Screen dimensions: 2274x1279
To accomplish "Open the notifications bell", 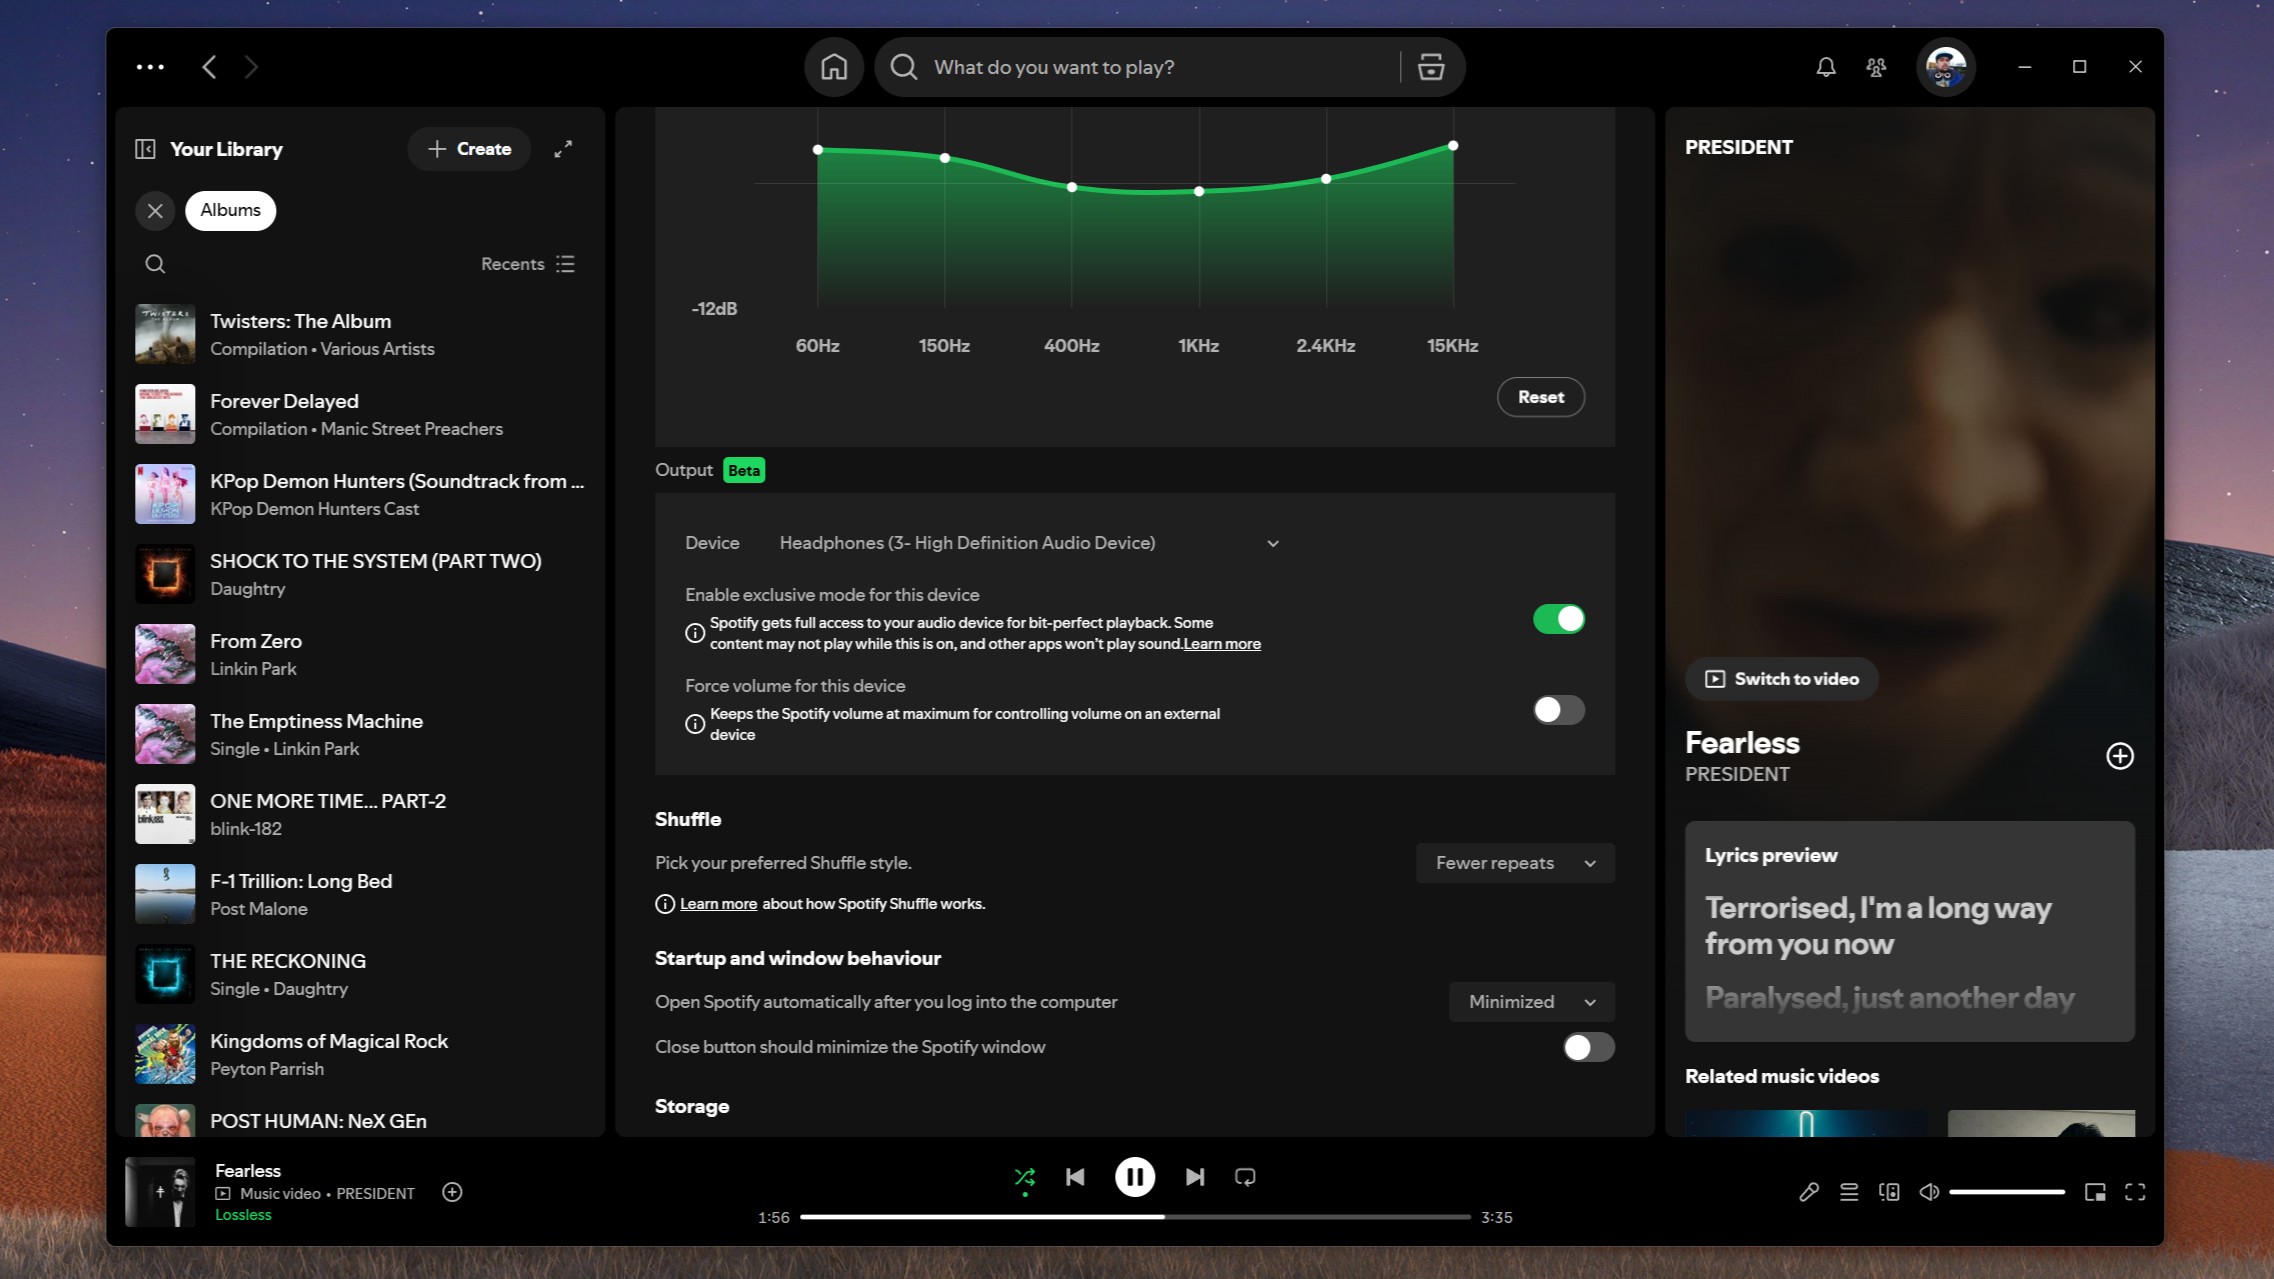I will (1825, 67).
